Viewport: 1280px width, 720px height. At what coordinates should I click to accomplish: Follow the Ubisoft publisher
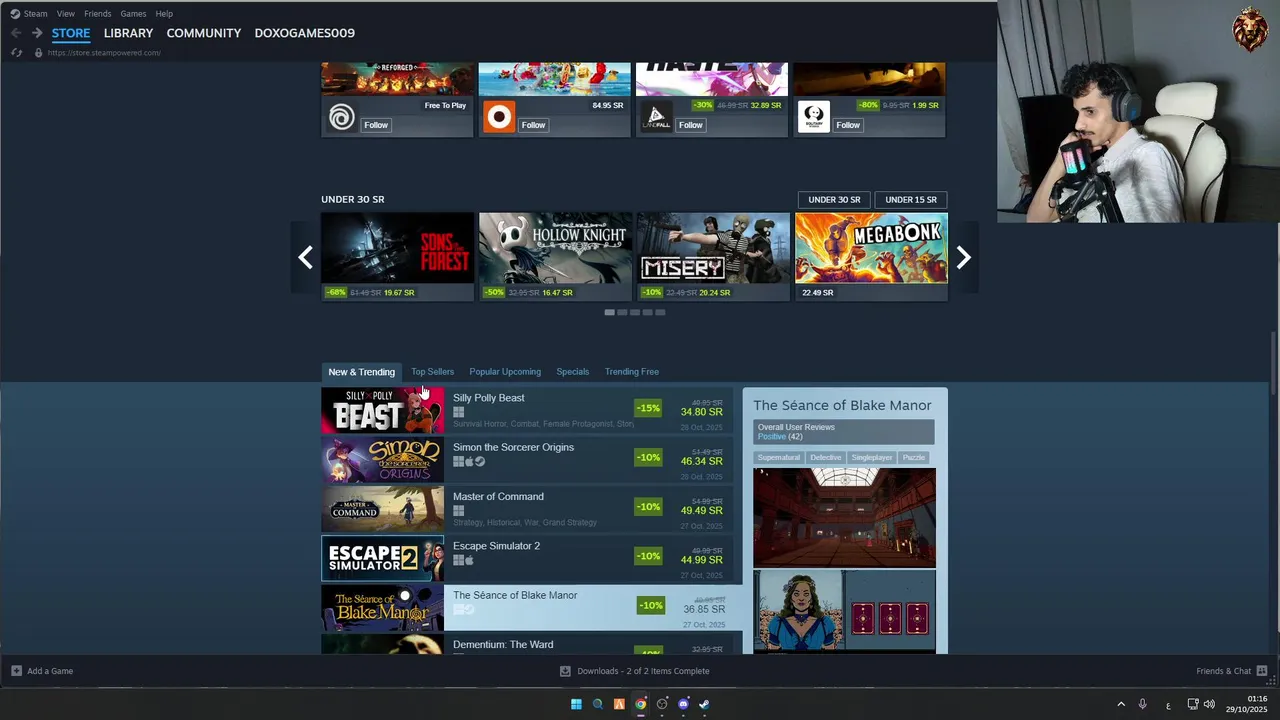pos(376,125)
